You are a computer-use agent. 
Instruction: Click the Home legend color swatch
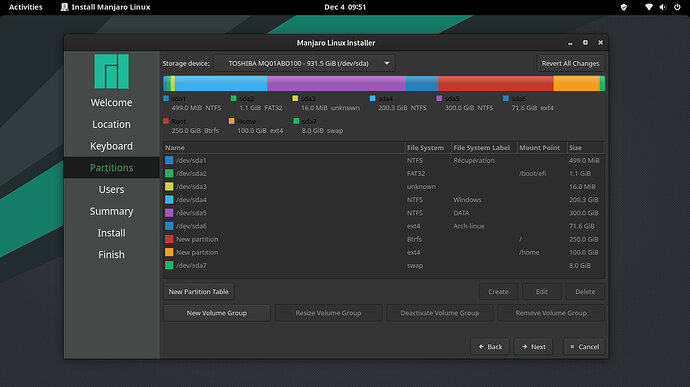231,121
